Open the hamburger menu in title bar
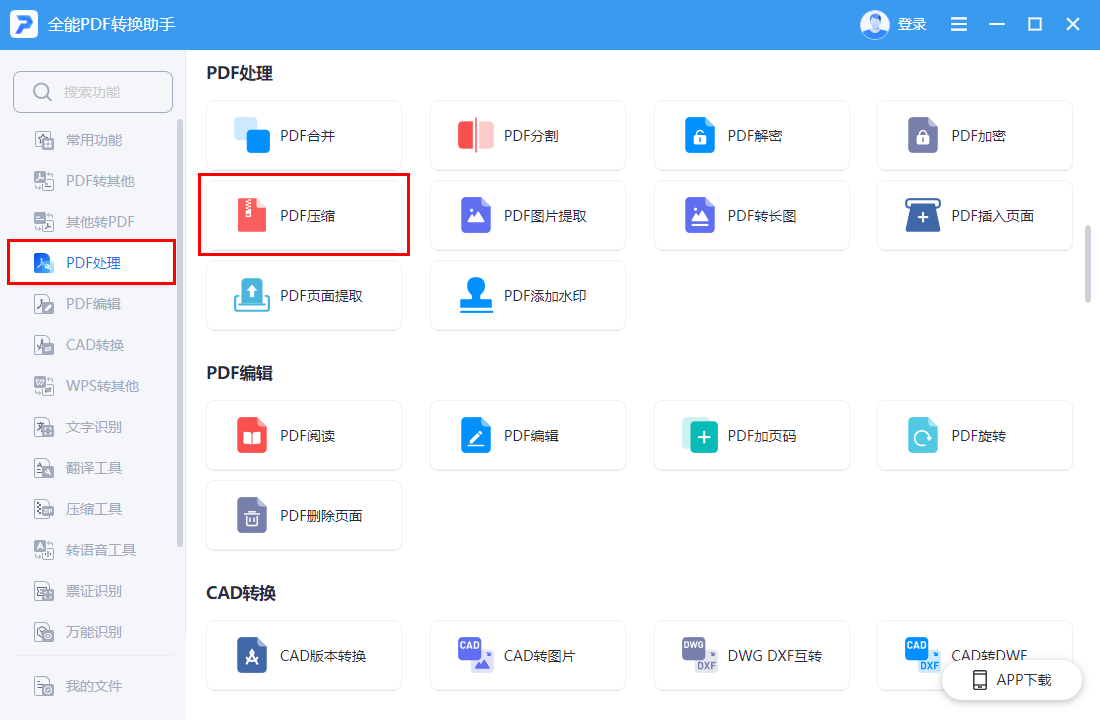Viewport: 1100px width, 720px height. pos(959,24)
